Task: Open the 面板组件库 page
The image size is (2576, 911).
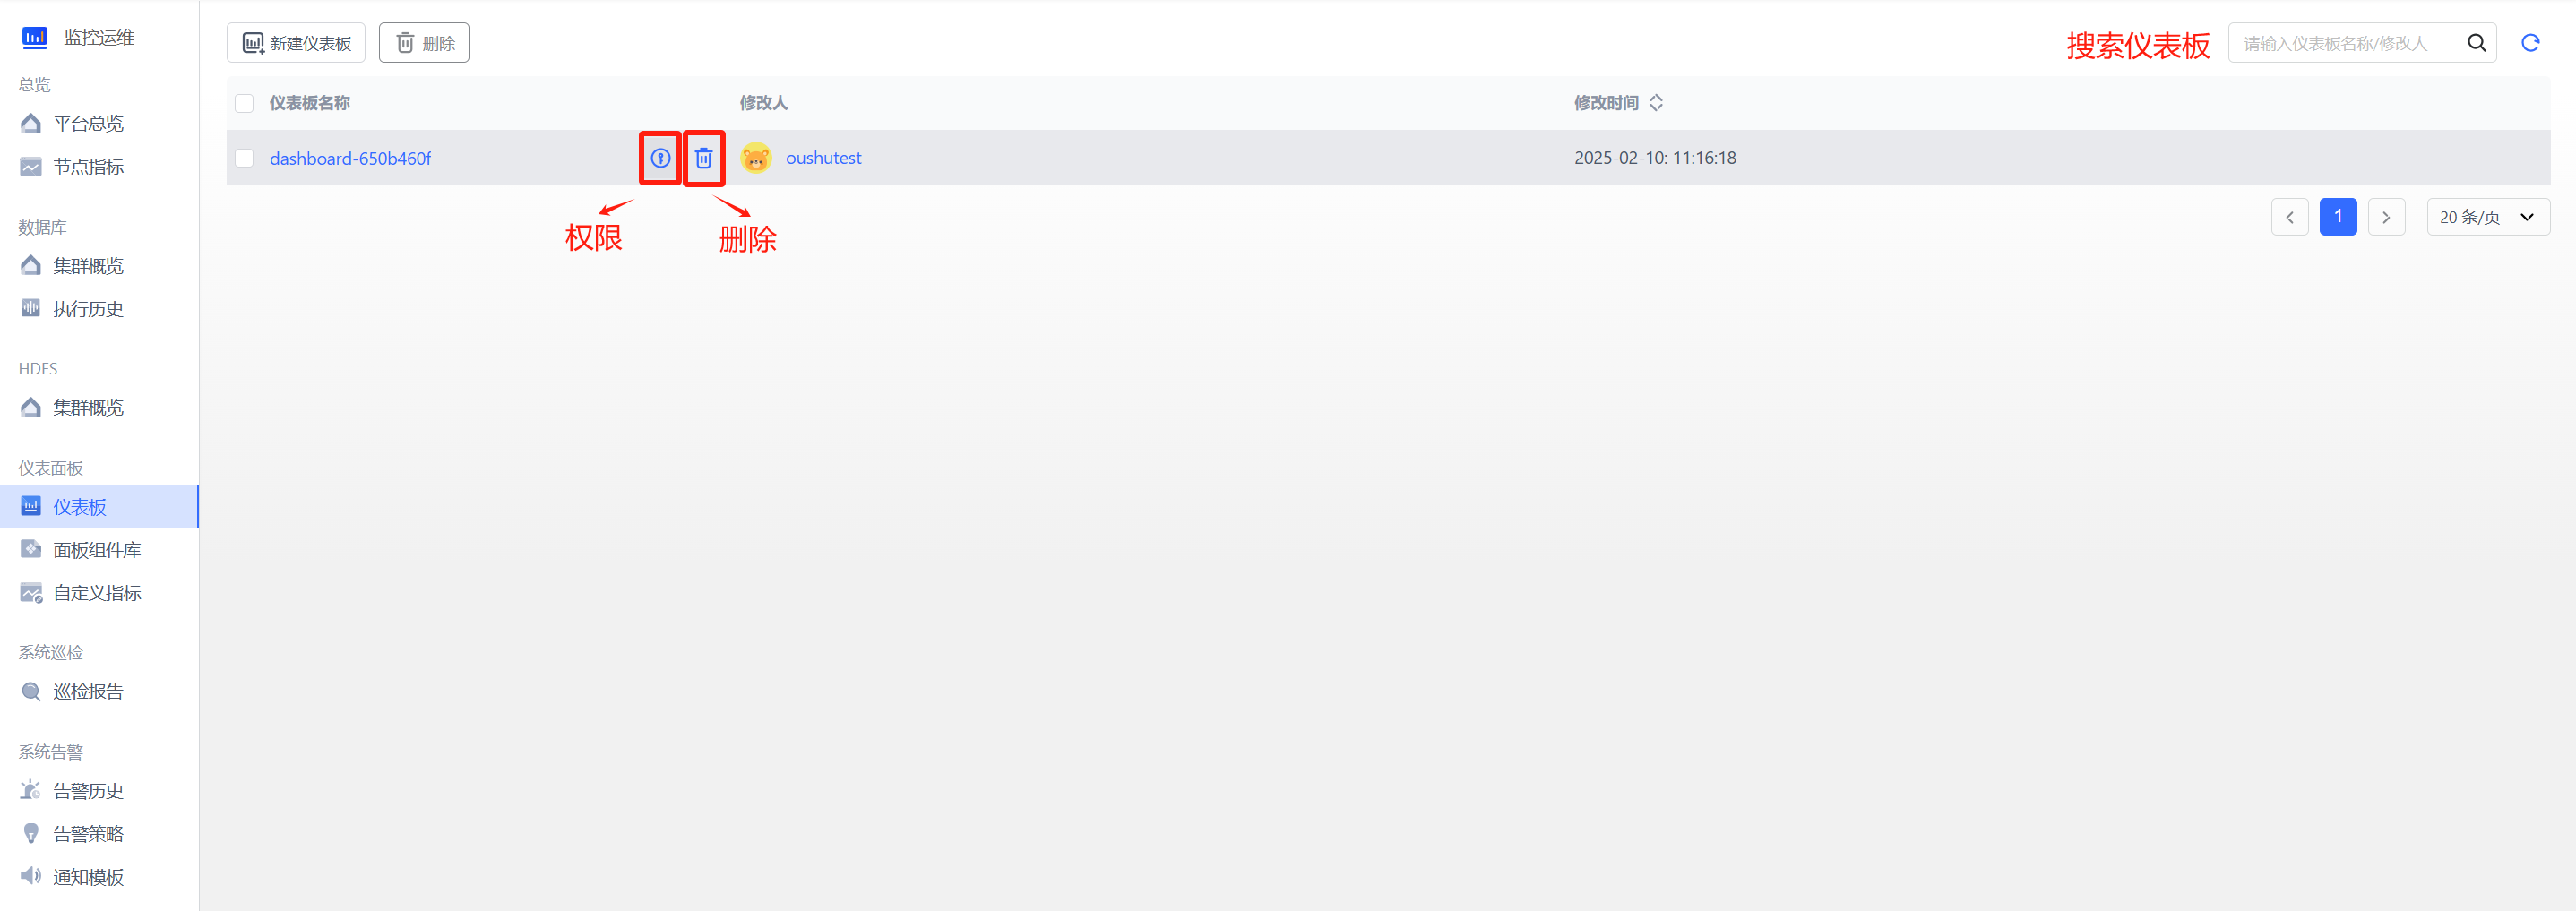Action: [97, 550]
